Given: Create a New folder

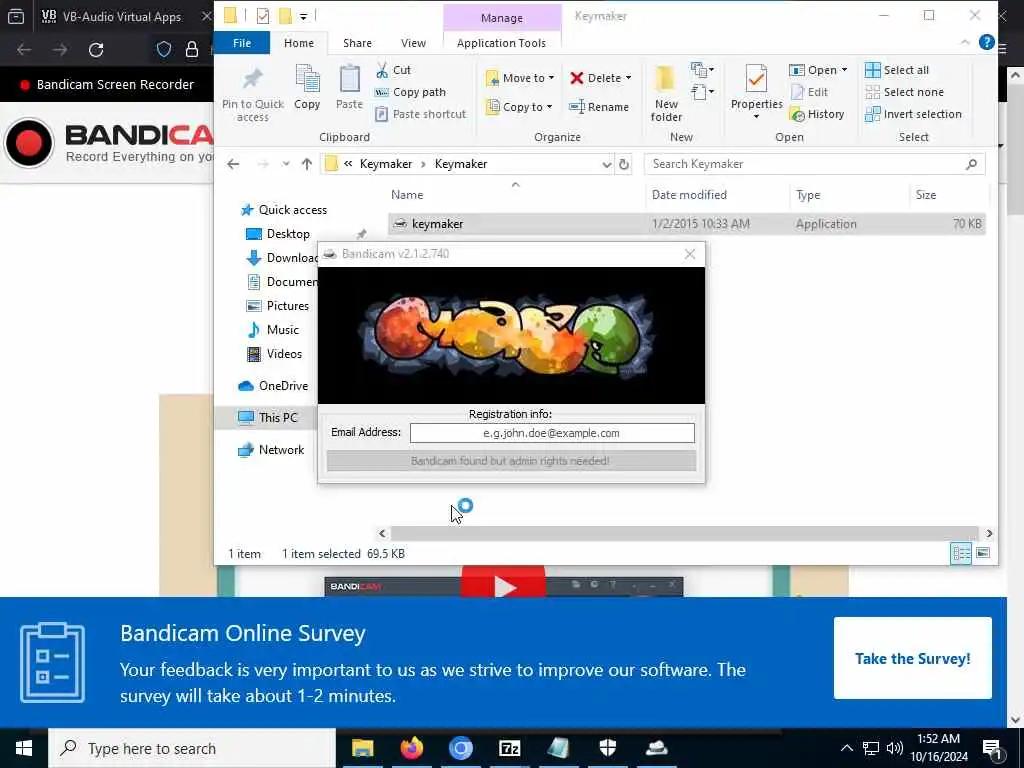Looking at the screenshot, I should pyautogui.click(x=665, y=93).
